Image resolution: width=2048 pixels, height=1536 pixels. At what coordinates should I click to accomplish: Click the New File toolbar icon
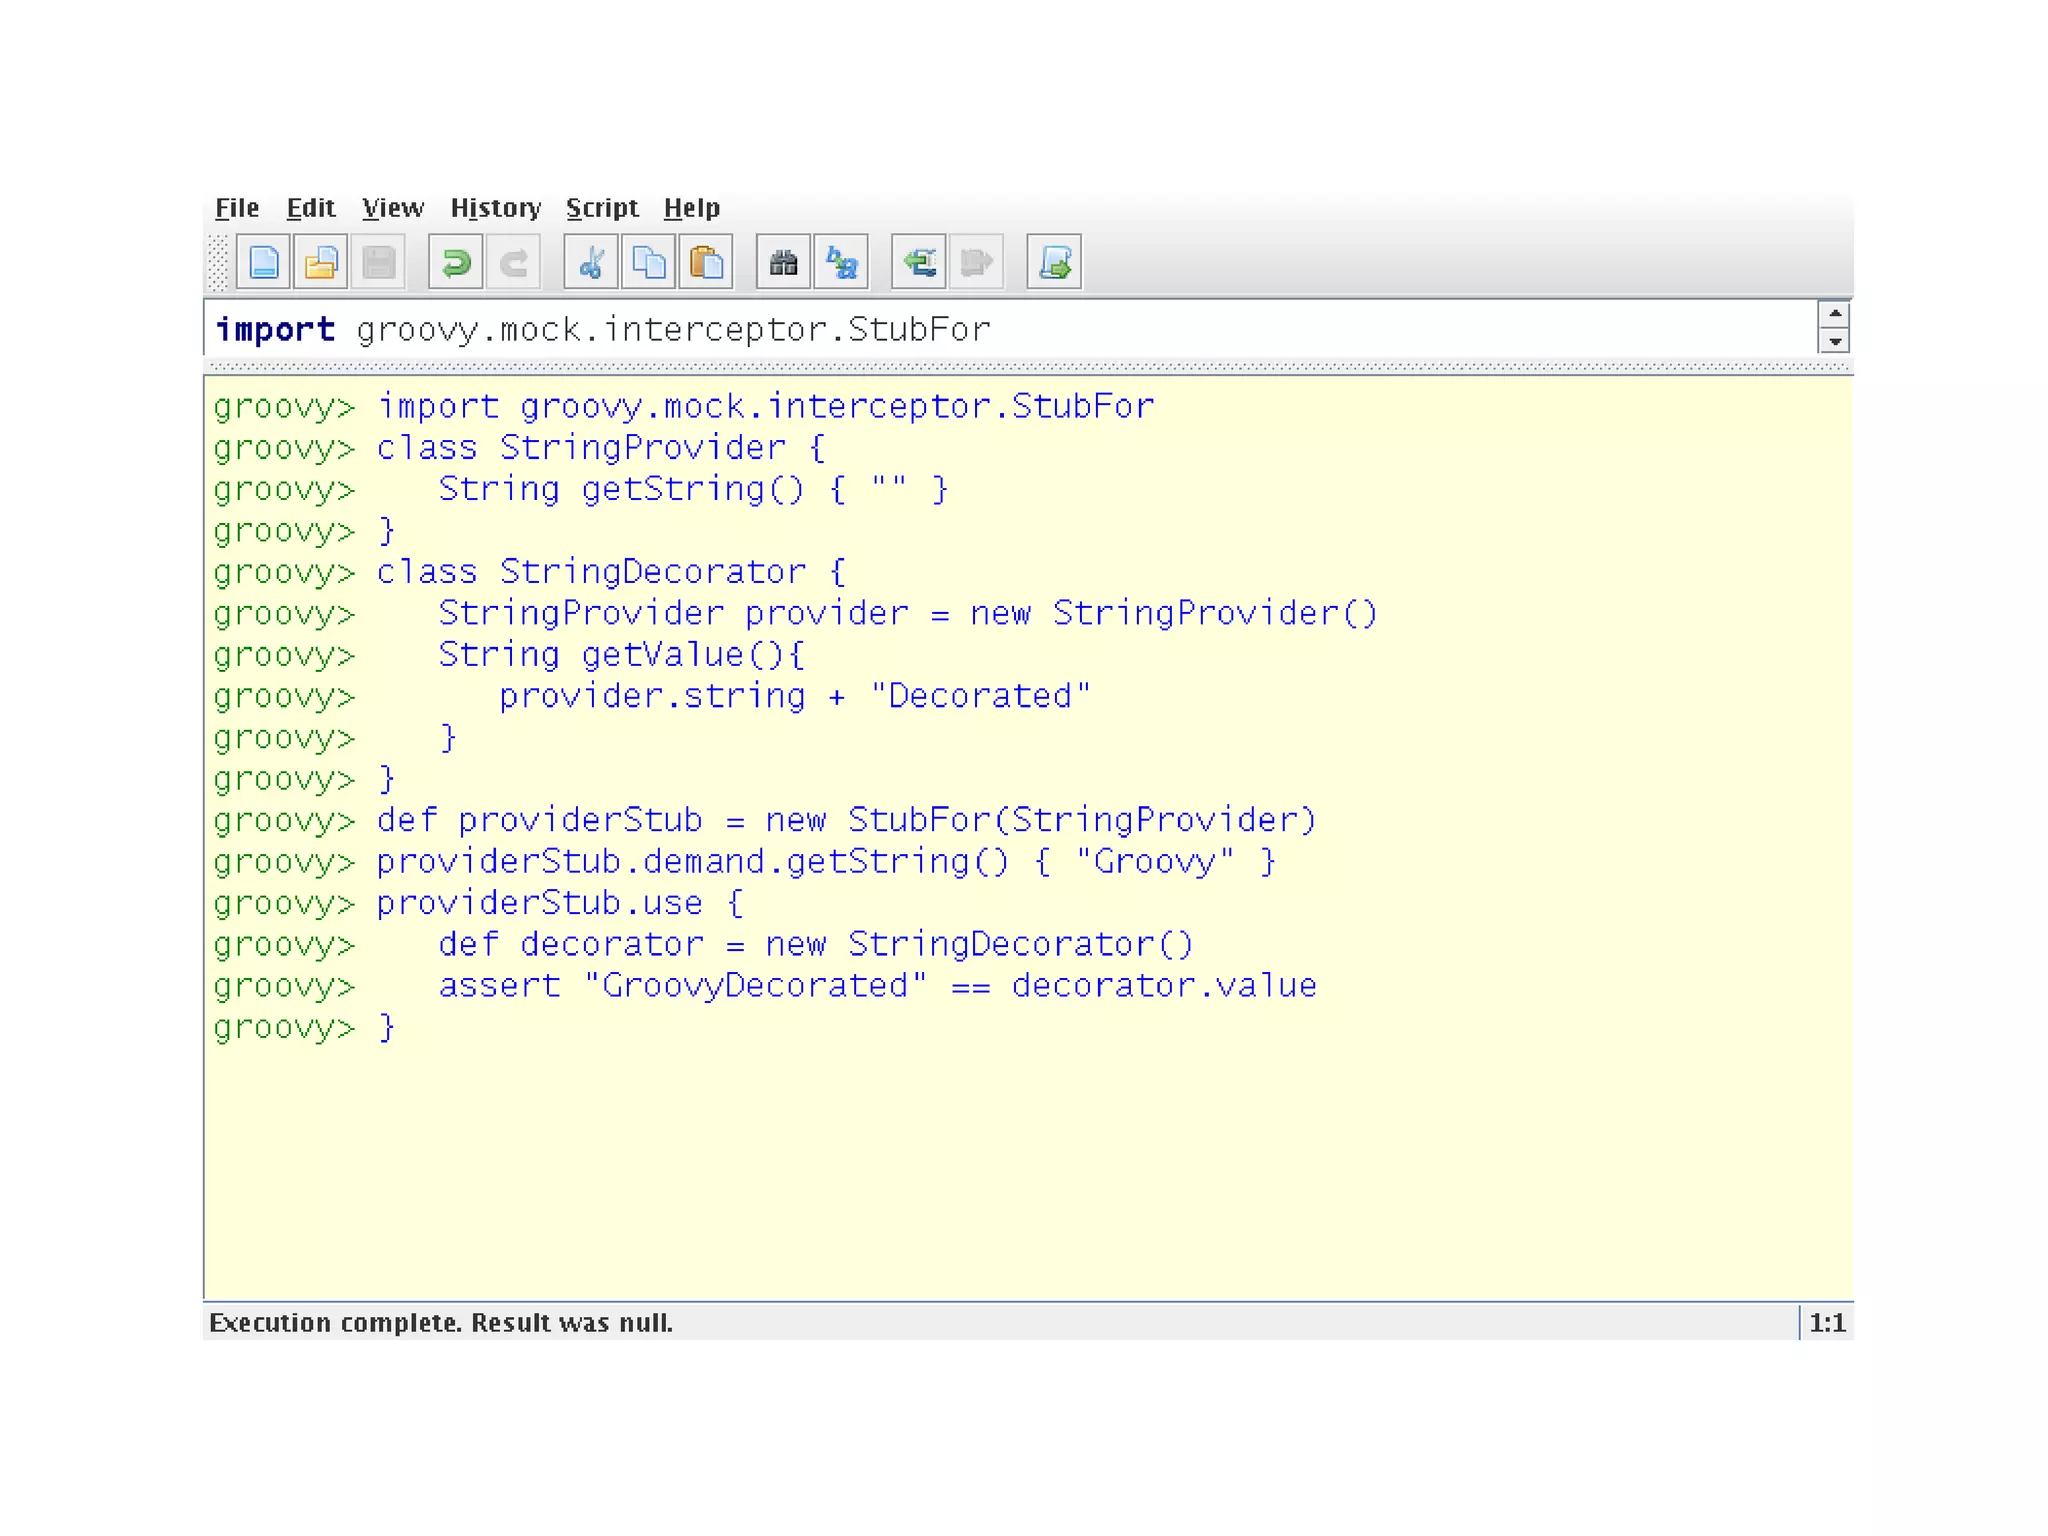(x=263, y=263)
